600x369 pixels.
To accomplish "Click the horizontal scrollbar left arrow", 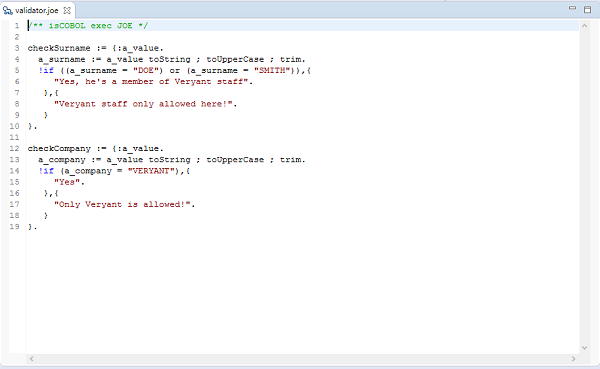I will click(32, 359).
